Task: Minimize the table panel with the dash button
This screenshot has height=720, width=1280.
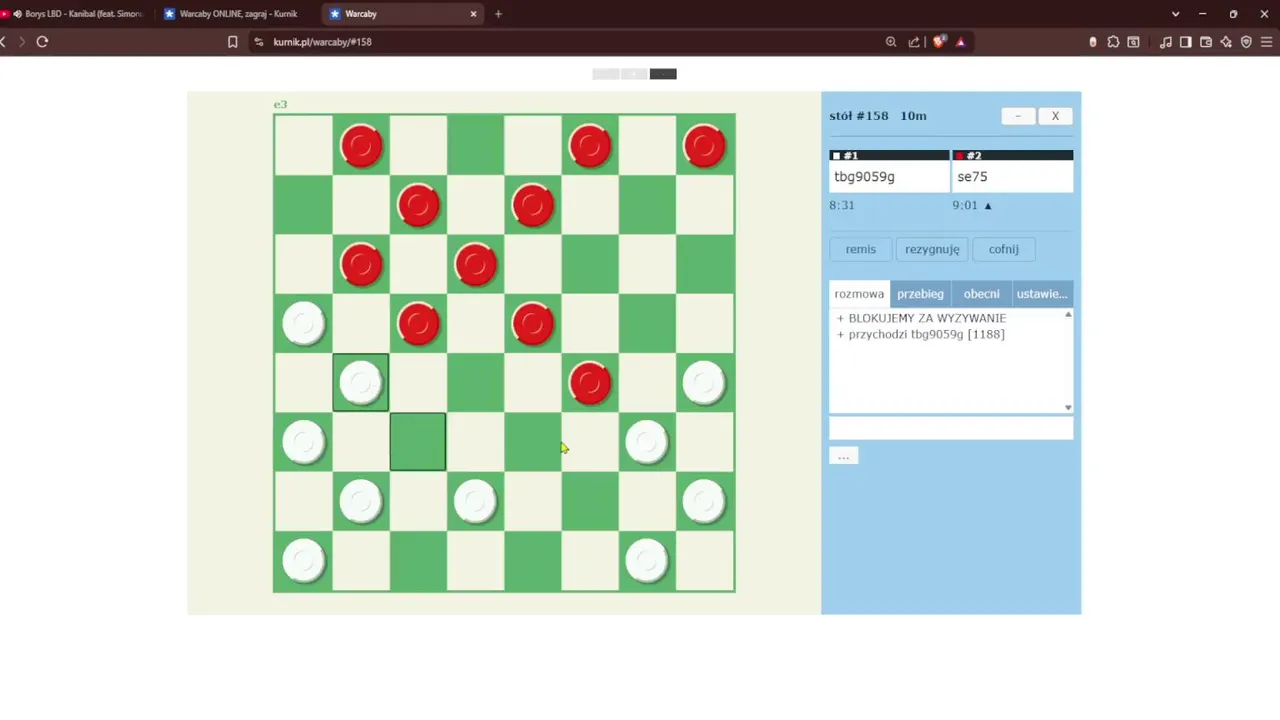Action: pos(1018,116)
